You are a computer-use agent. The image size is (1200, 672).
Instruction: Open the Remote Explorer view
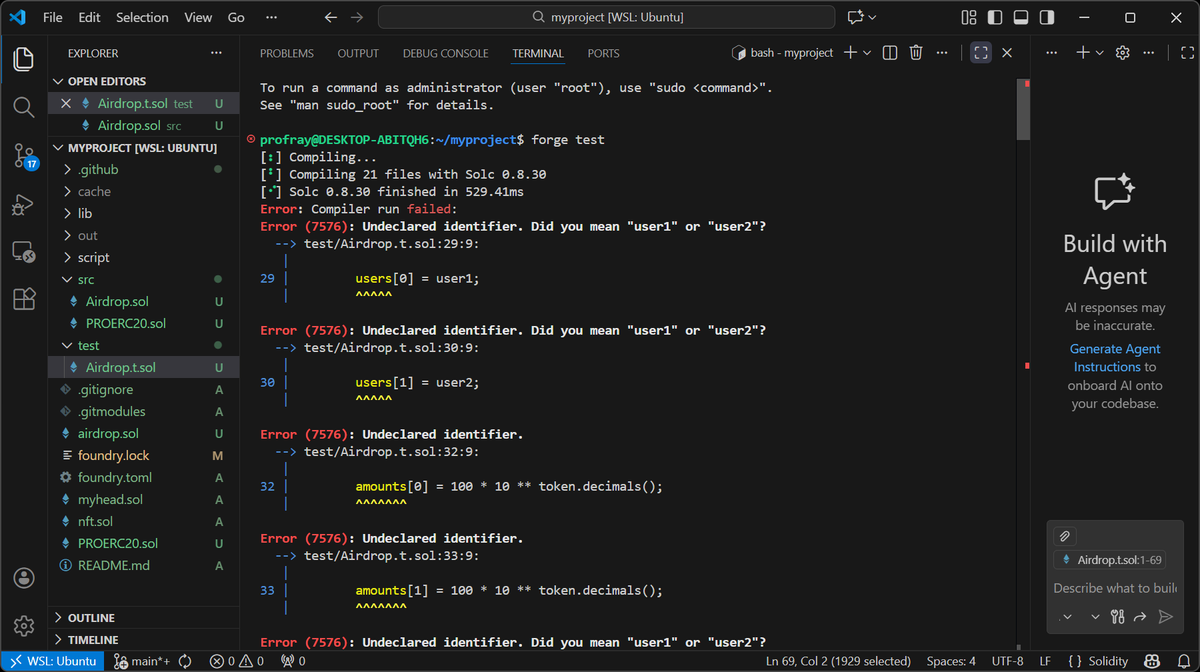tap(24, 252)
